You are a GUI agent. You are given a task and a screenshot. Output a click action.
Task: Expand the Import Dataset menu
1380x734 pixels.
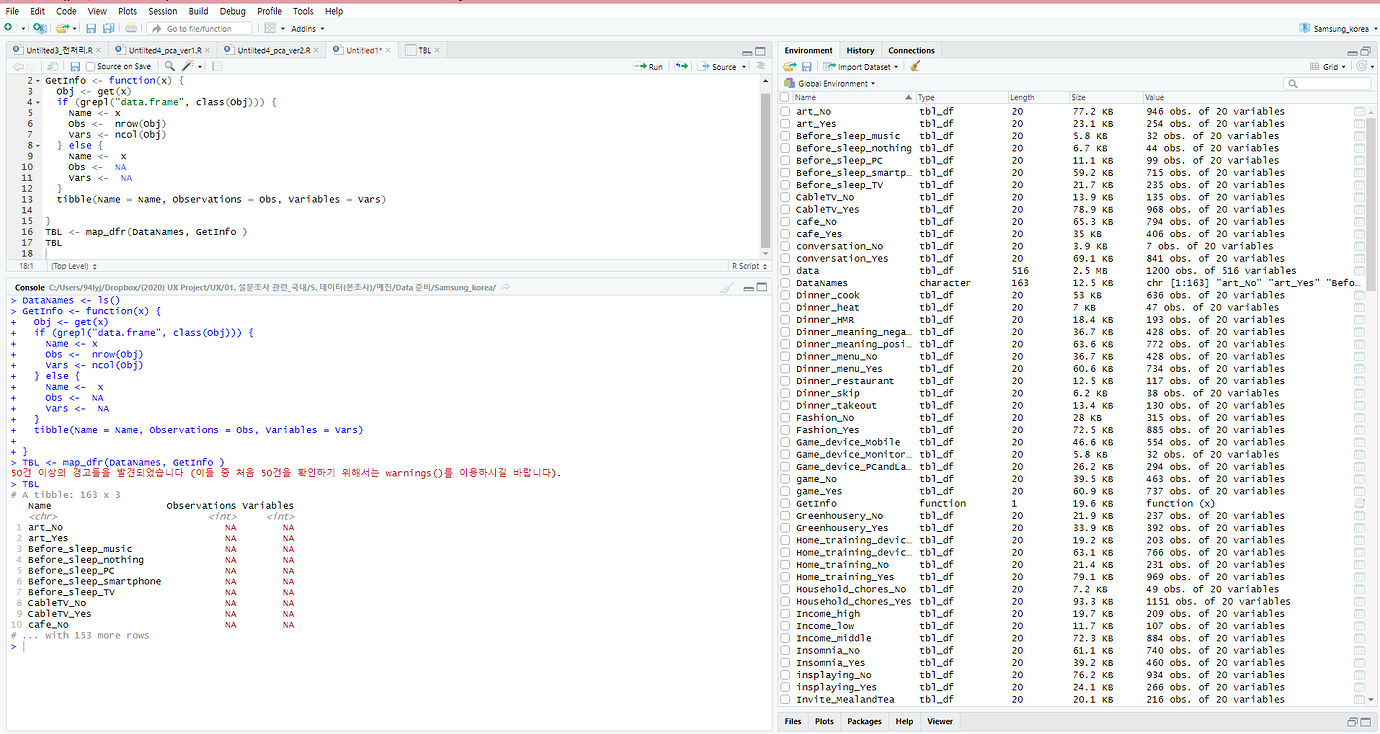pyautogui.click(x=860, y=67)
